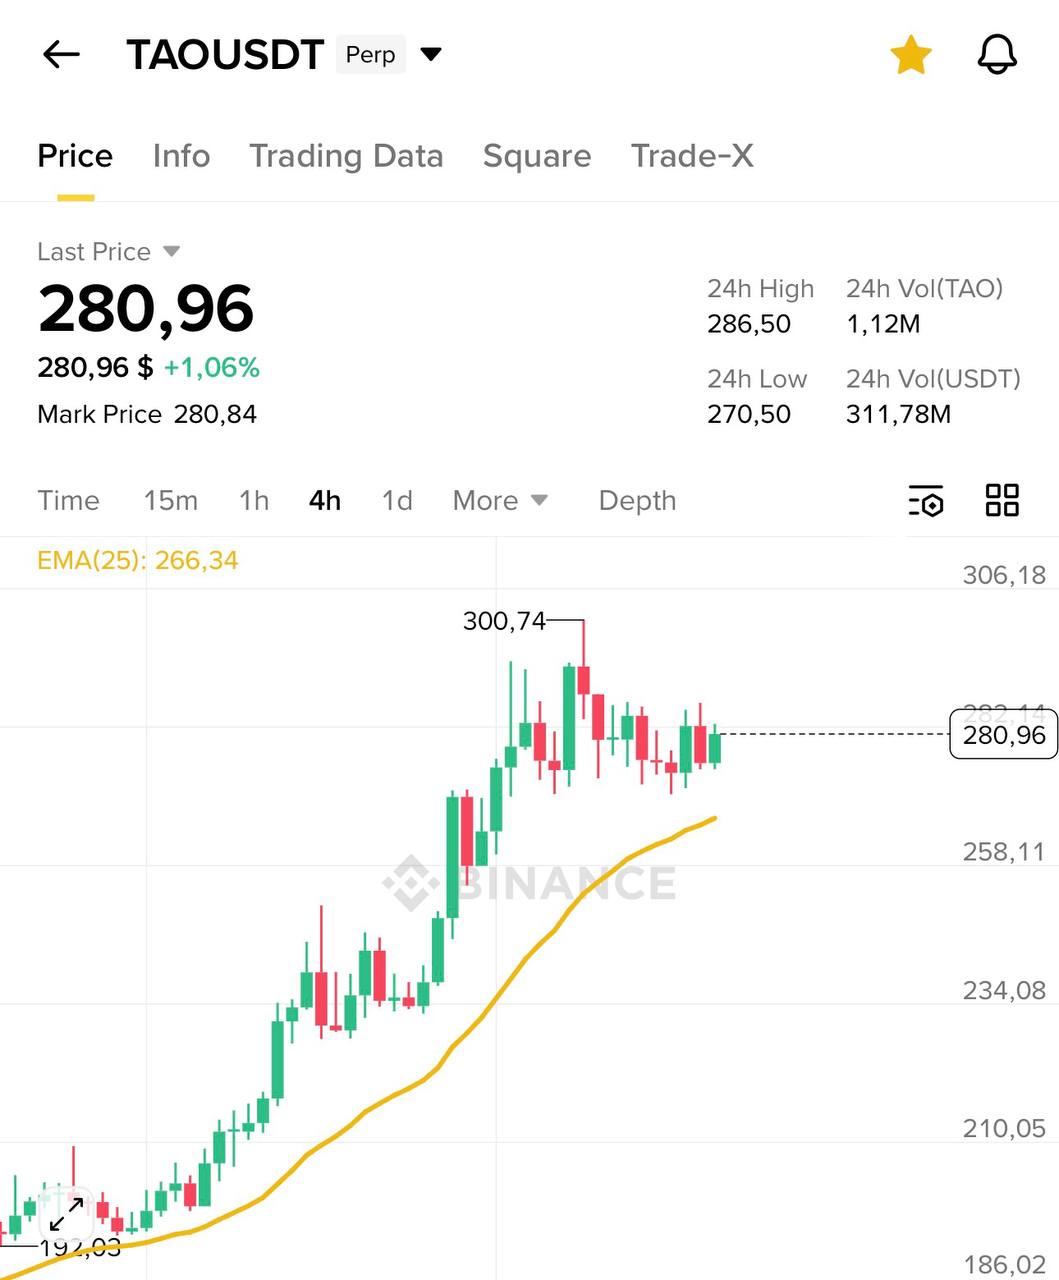Open price alert bell icon
The height and width of the screenshot is (1280, 1059).
(996, 55)
